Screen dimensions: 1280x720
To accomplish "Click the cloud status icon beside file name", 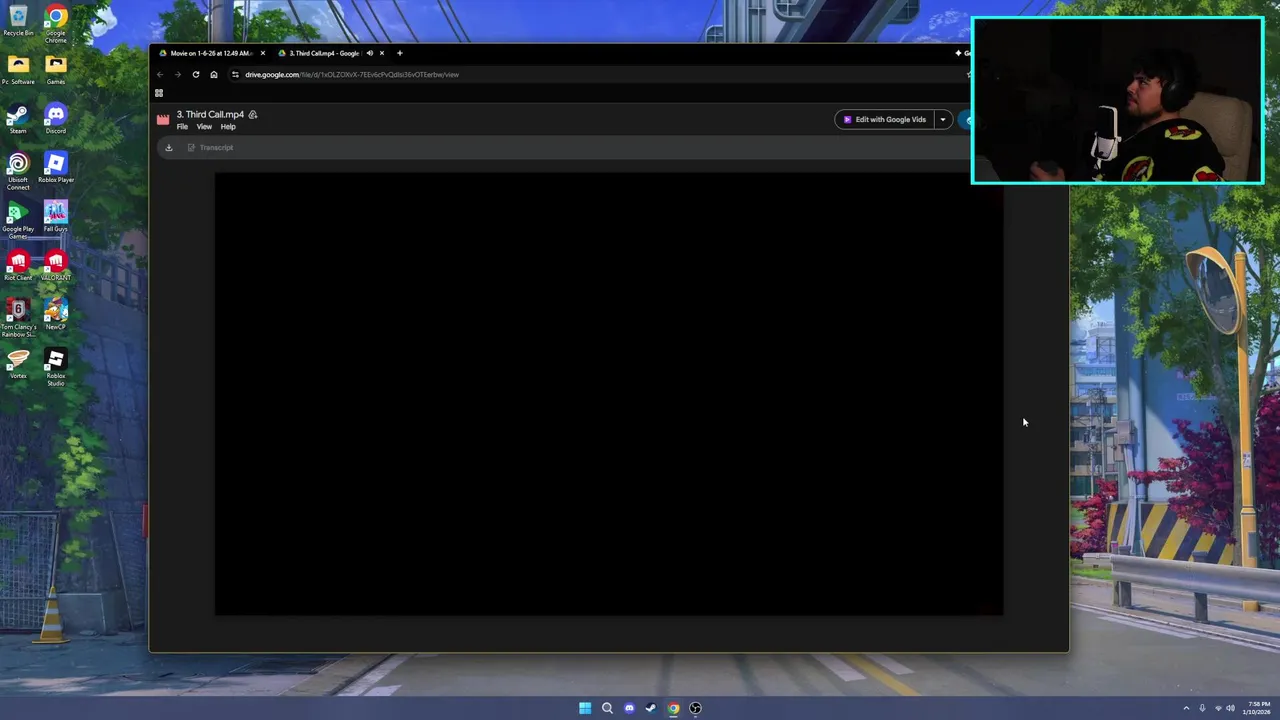I will point(253,115).
